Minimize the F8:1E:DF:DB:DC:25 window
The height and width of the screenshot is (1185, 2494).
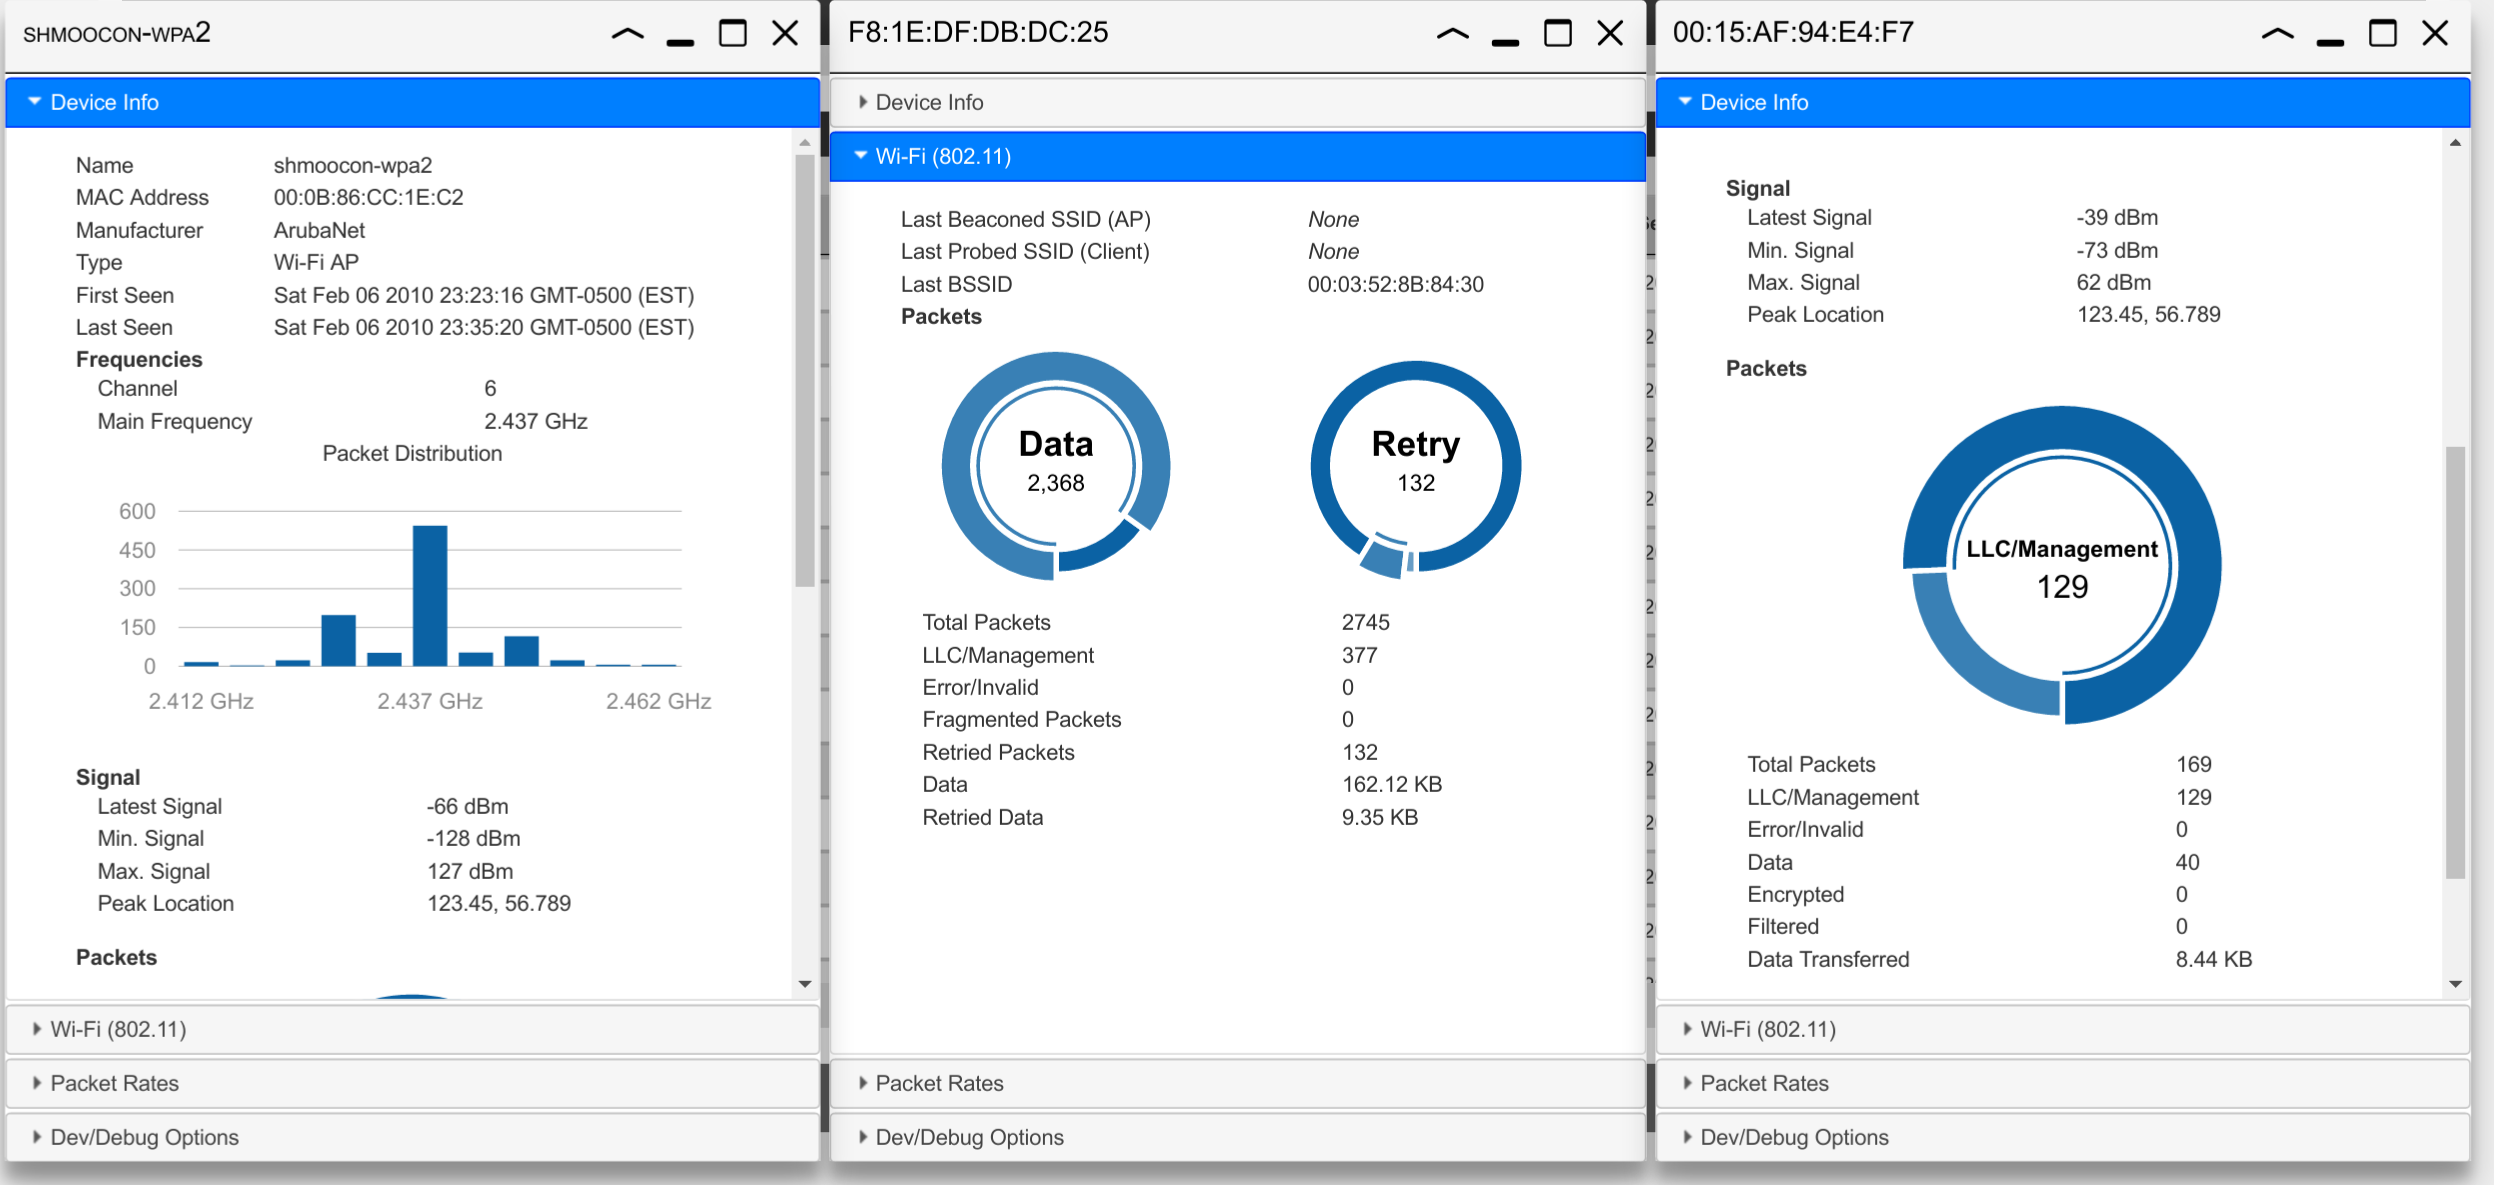click(x=1505, y=42)
